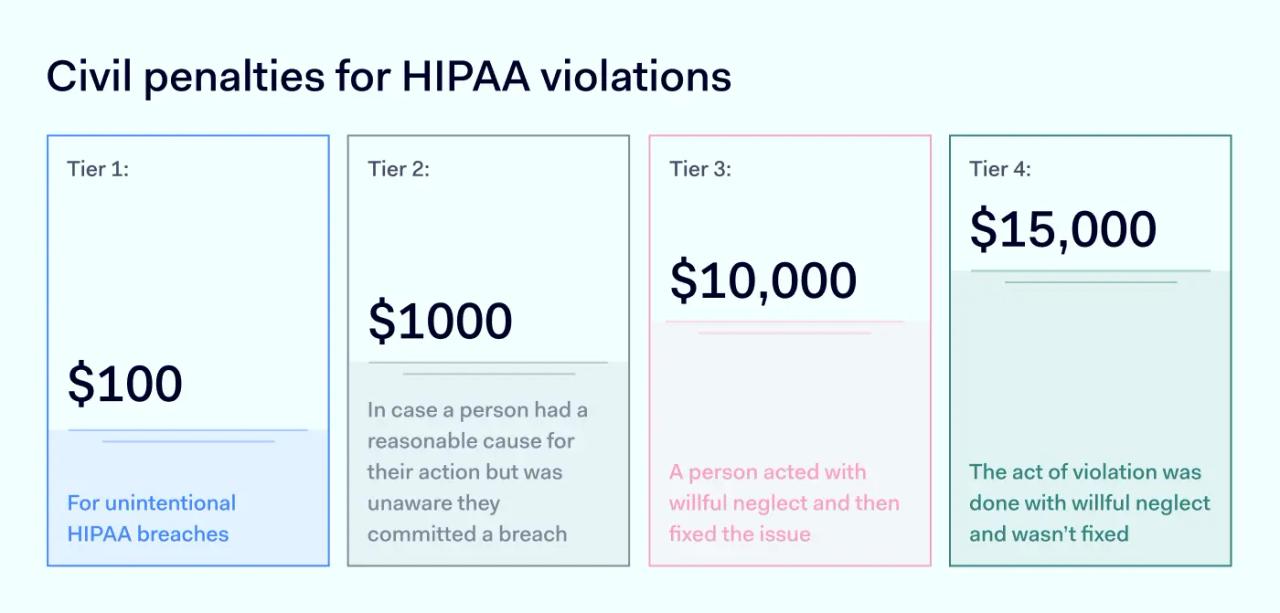Click the willful neglect then fixed text
The height and width of the screenshot is (613, 1280).
tap(784, 502)
